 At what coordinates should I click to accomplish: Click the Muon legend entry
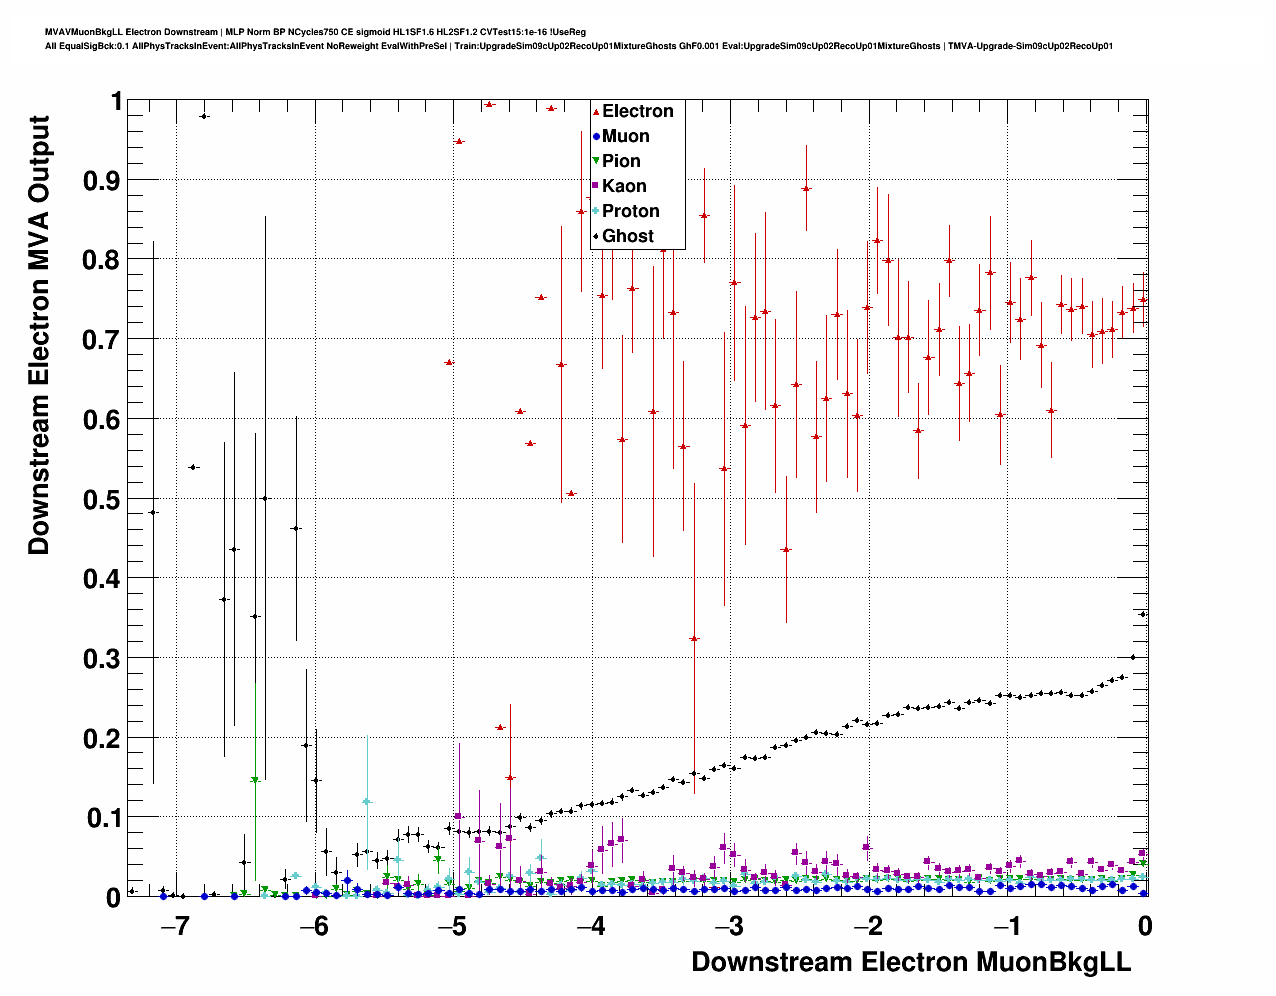[625, 136]
